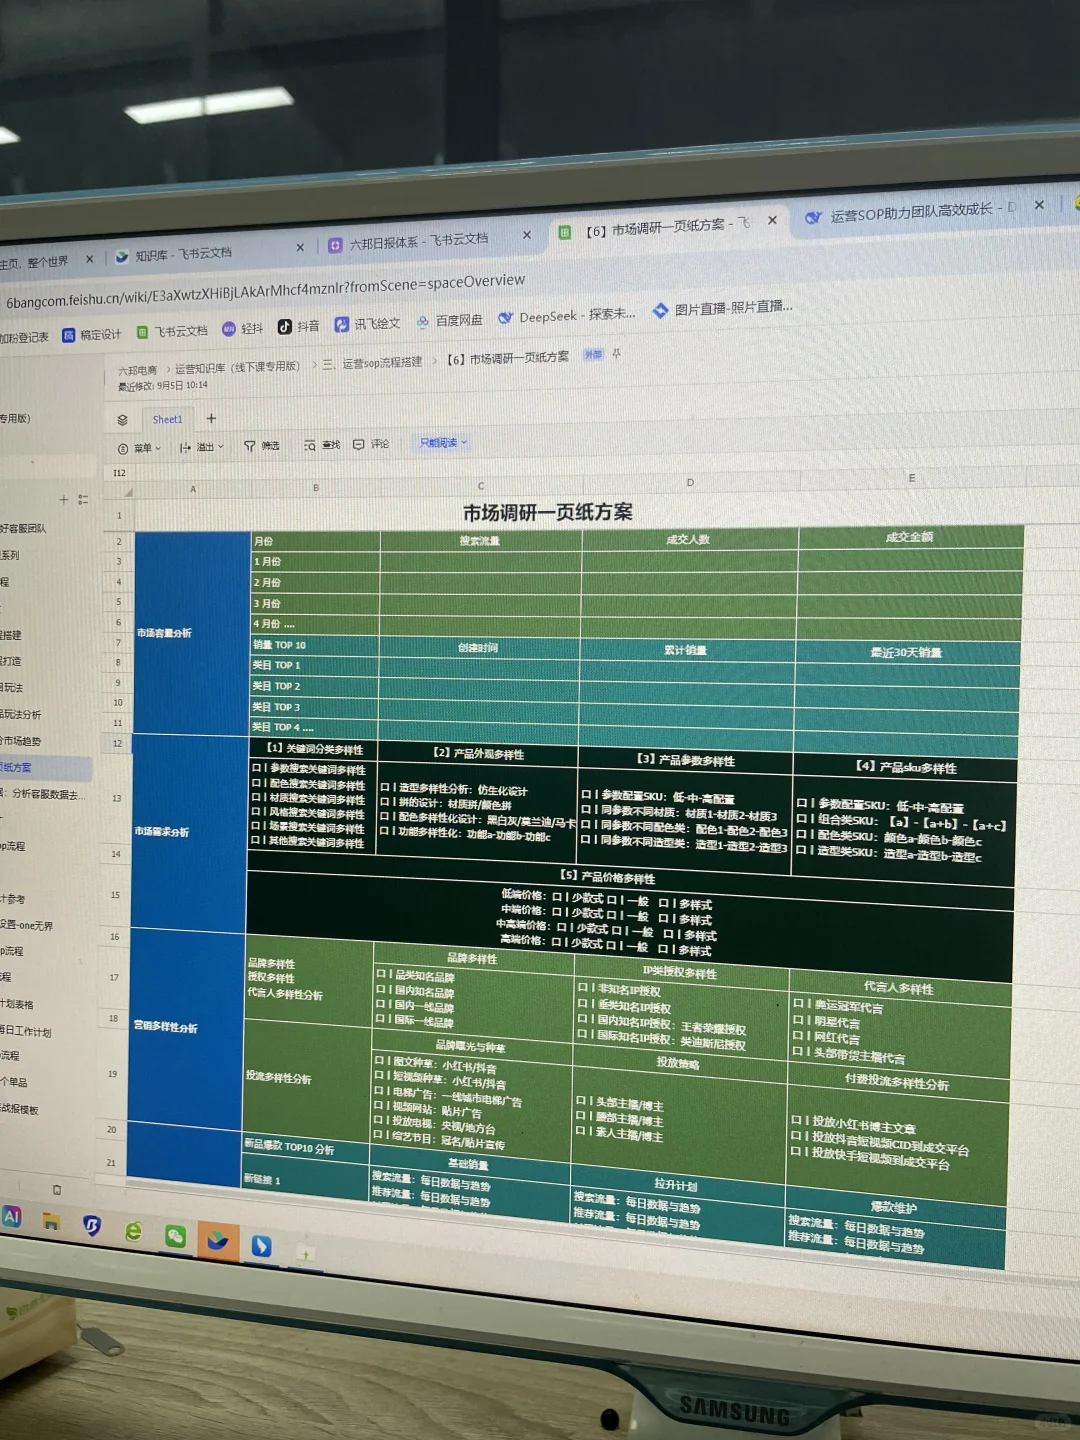1080x1440 pixels.
Task: Click the 付费投流多样性分析 cell
Action: click(897, 1083)
